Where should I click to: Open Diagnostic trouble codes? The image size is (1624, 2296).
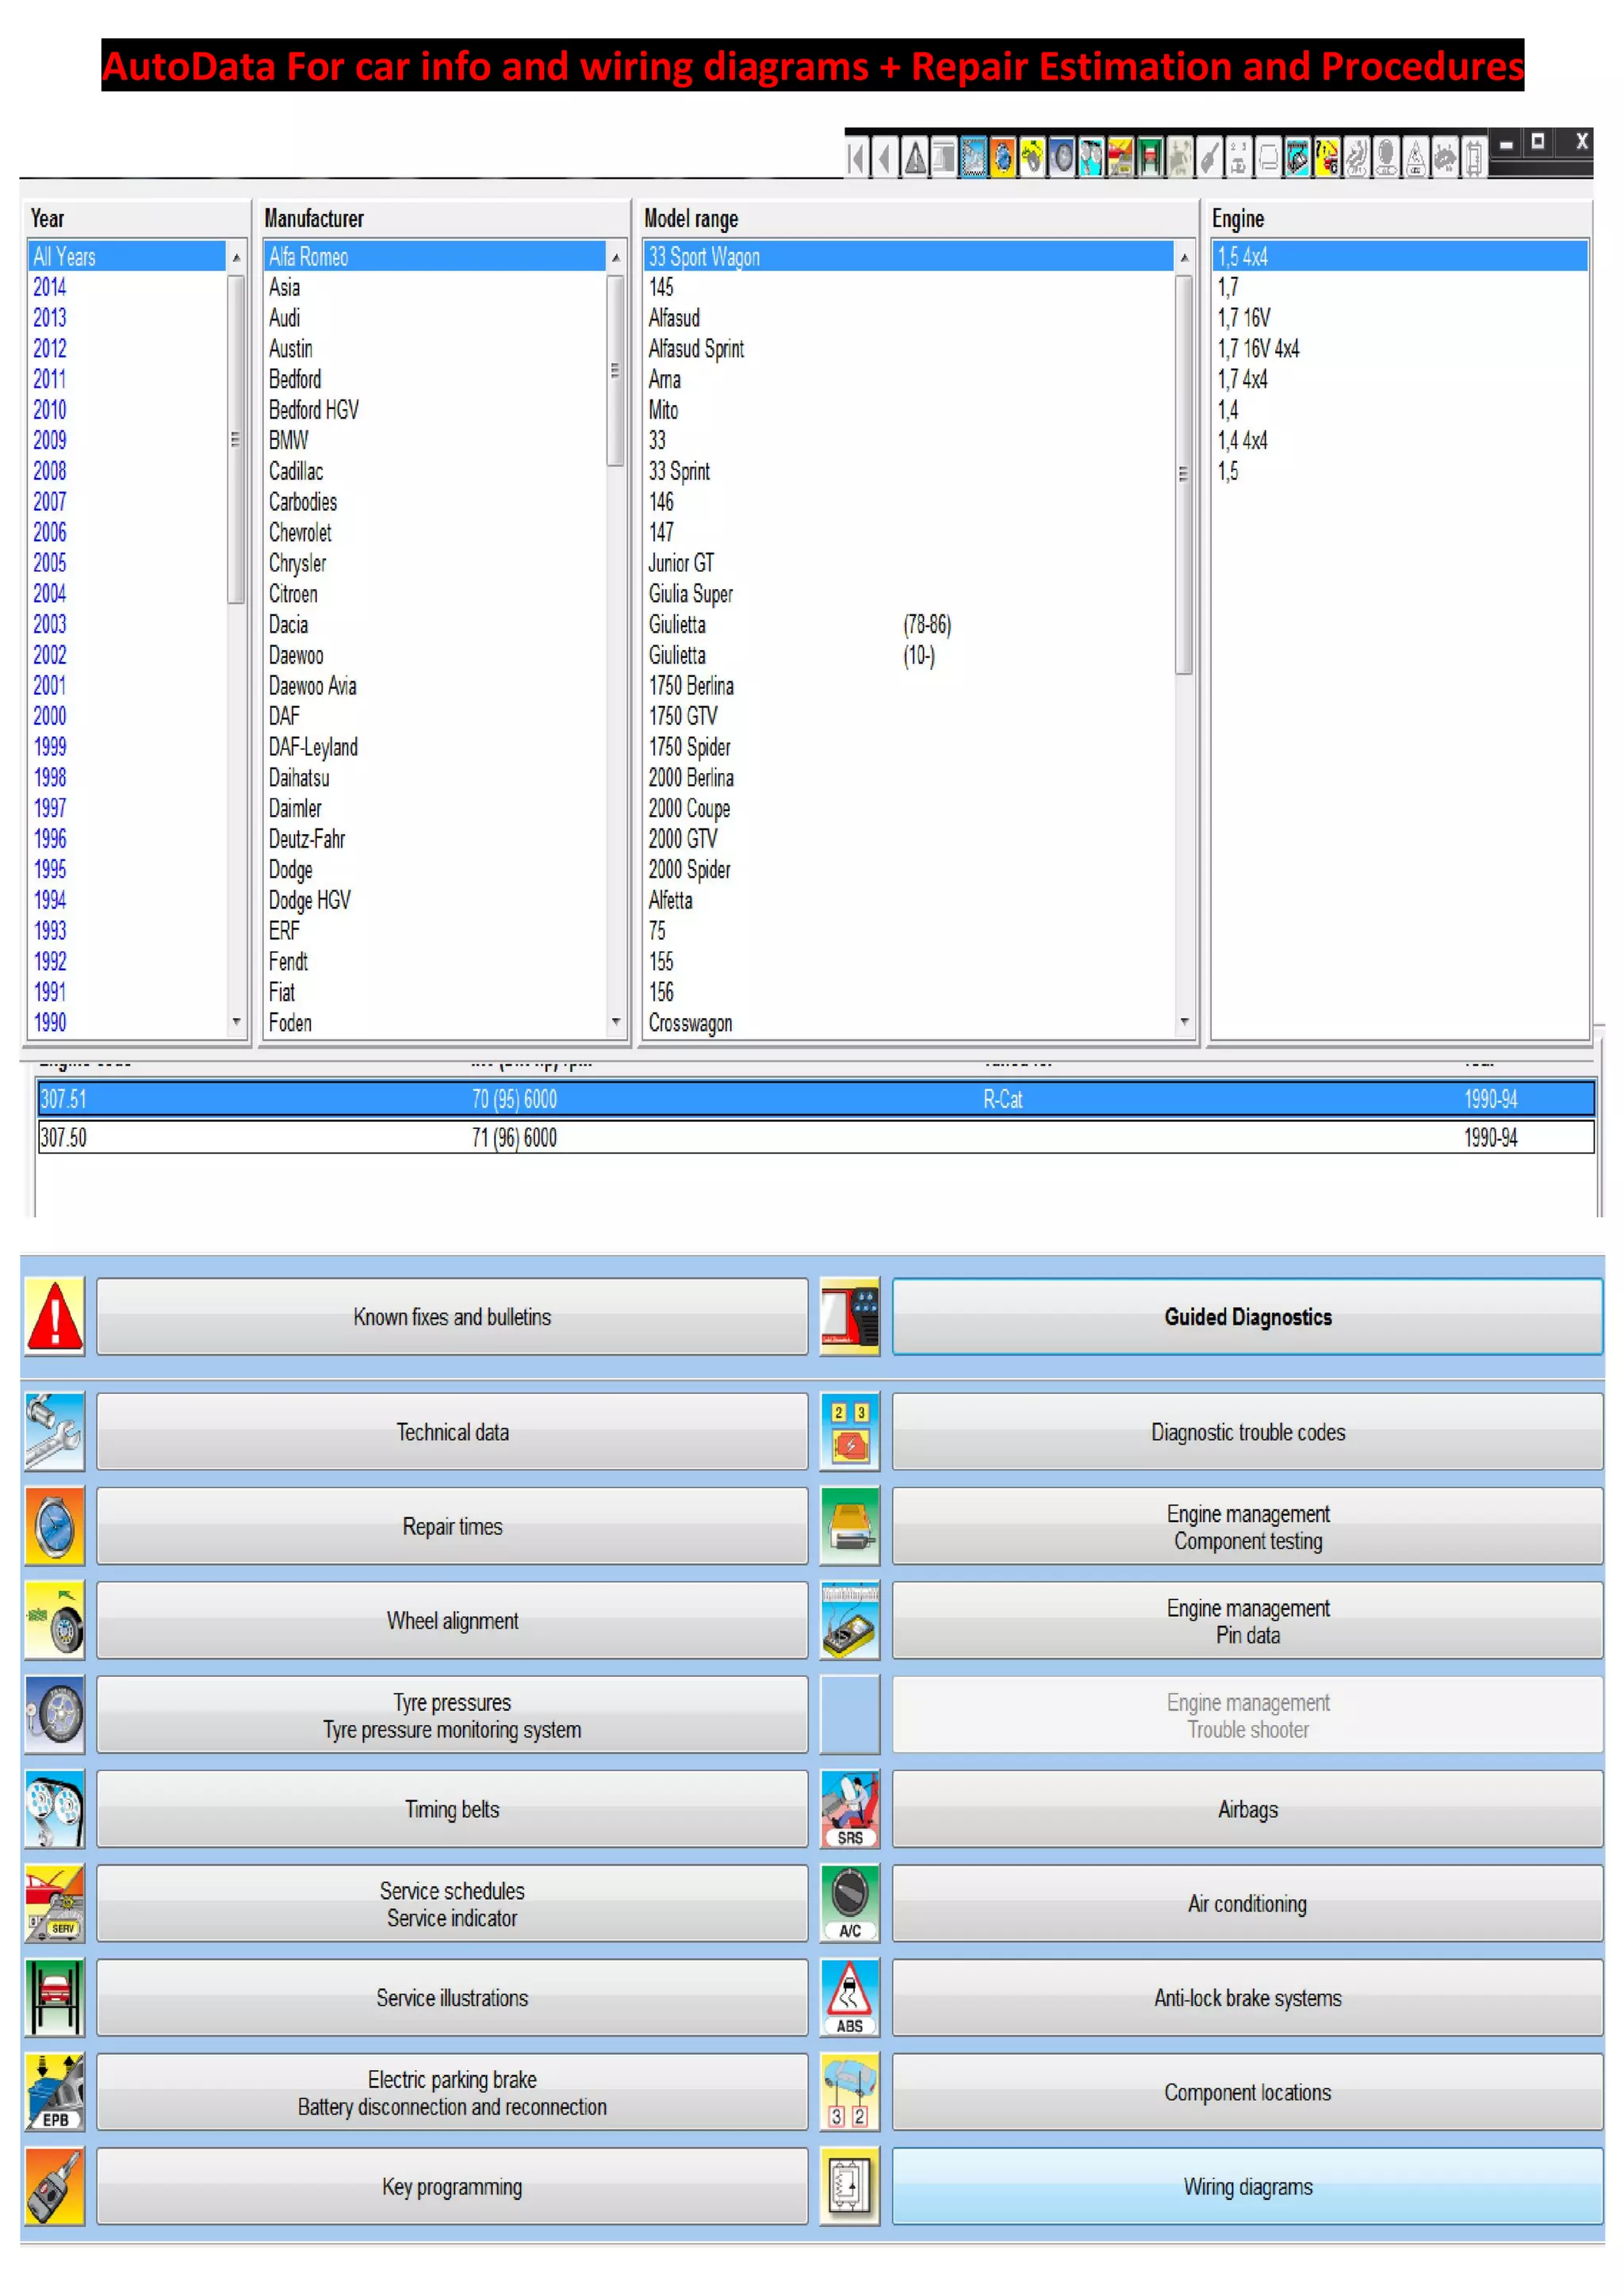tap(1247, 1431)
